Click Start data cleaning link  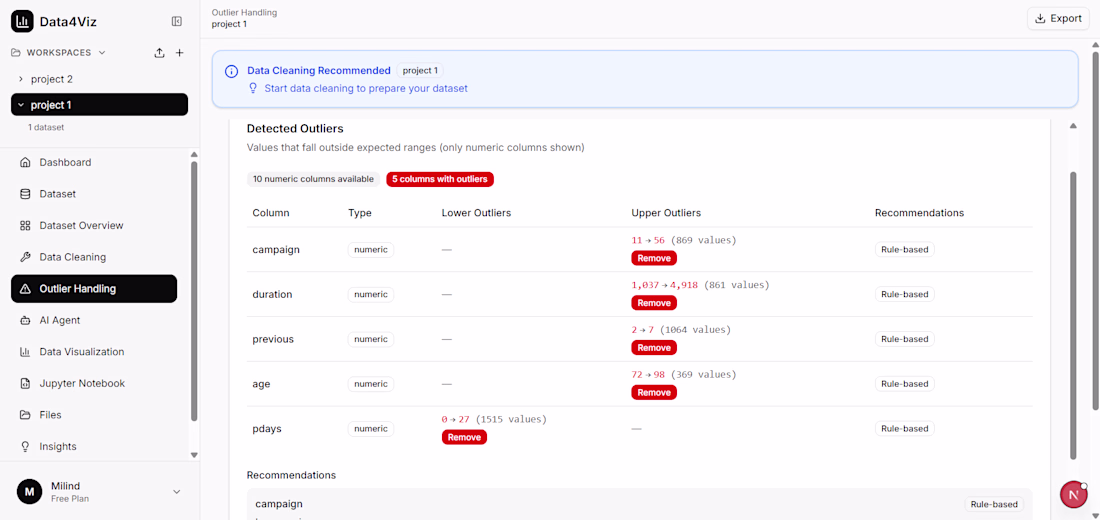point(365,88)
